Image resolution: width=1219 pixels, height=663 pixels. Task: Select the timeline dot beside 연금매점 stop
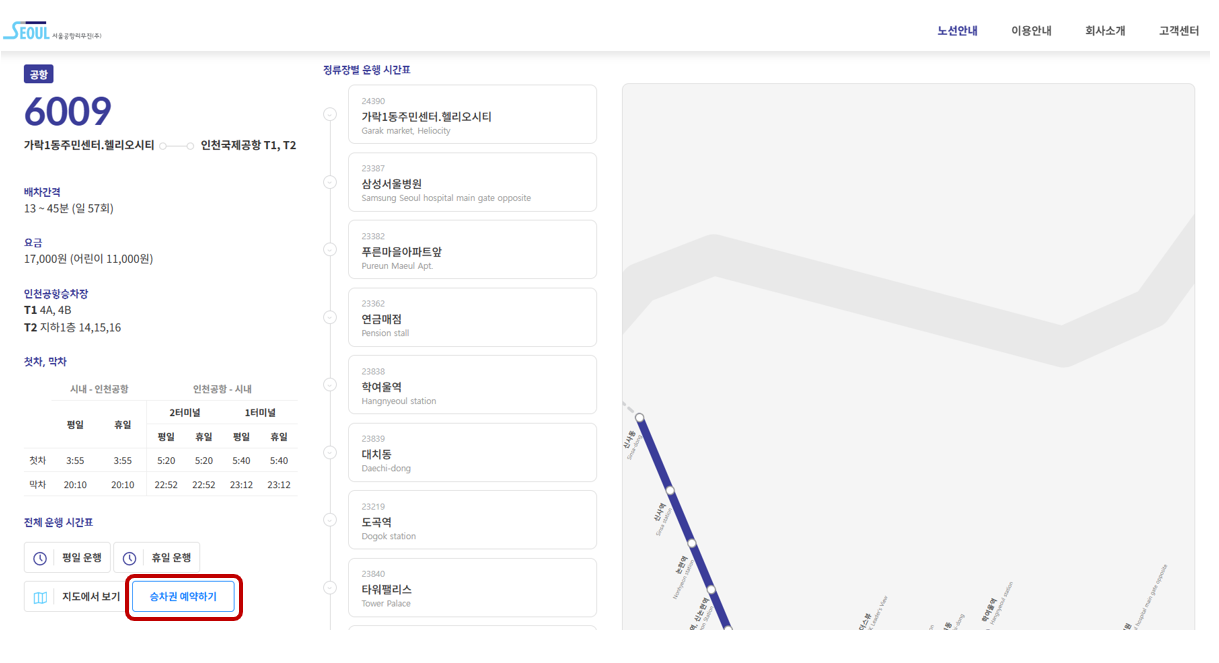pos(330,317)
